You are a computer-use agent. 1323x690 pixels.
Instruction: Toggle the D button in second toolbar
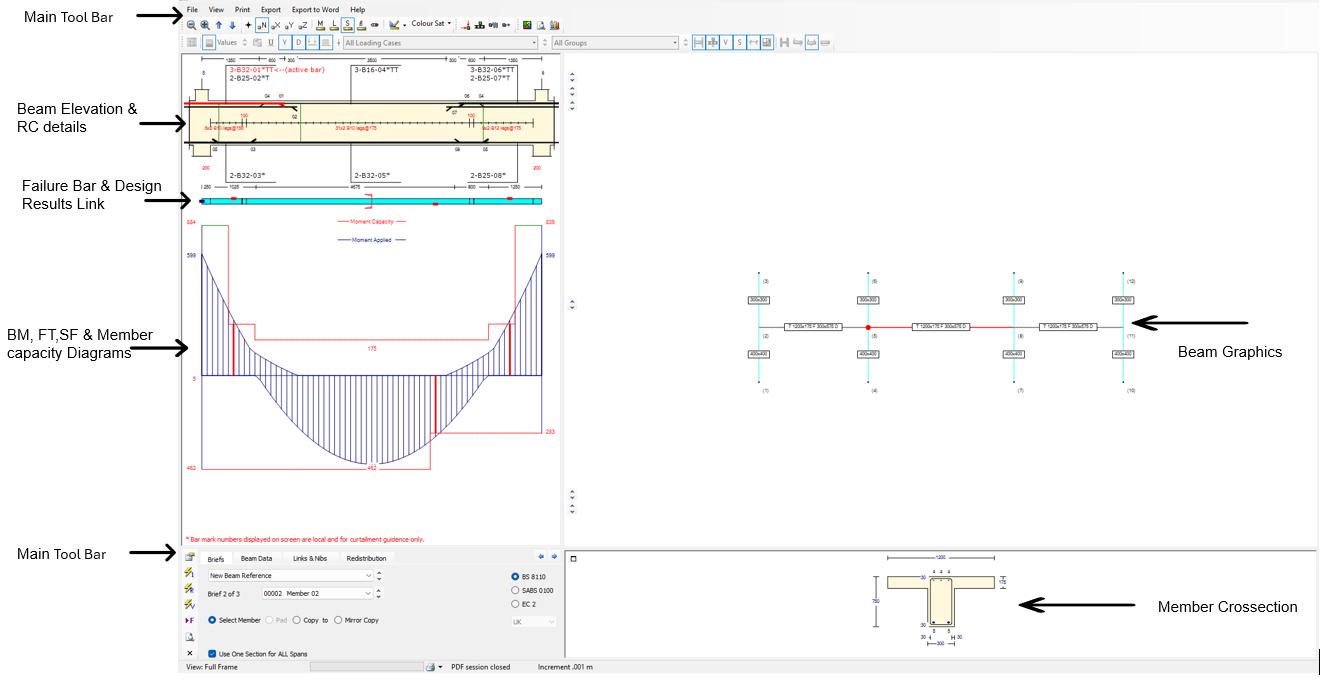299,43
